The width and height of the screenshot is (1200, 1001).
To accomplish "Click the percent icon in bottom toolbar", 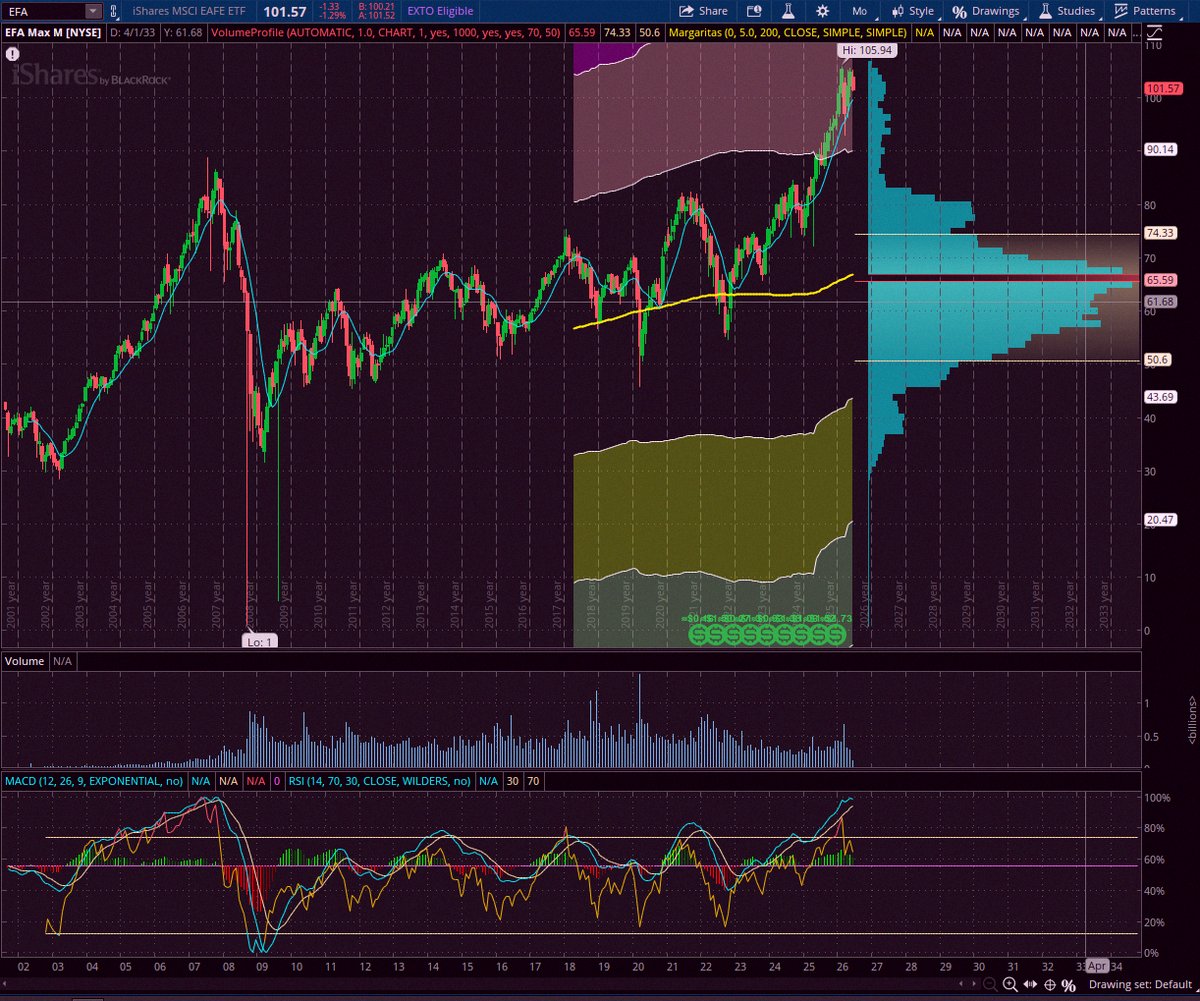I will (x=1068, y=985).
